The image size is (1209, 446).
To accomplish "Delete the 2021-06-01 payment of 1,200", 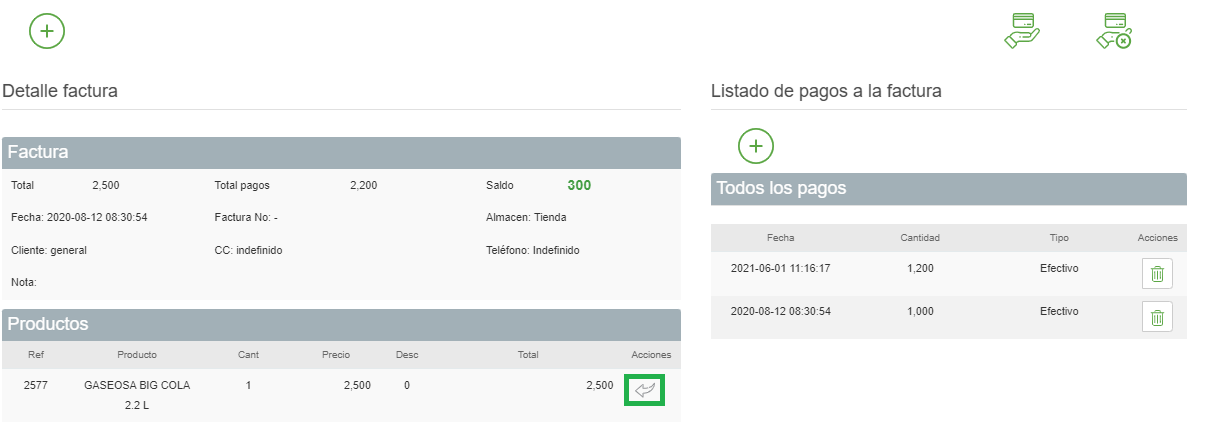I will click(x=1157, y=274).
